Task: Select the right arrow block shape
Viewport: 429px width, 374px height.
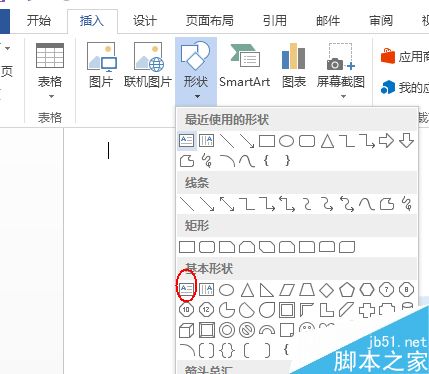Action: (387, 141)
